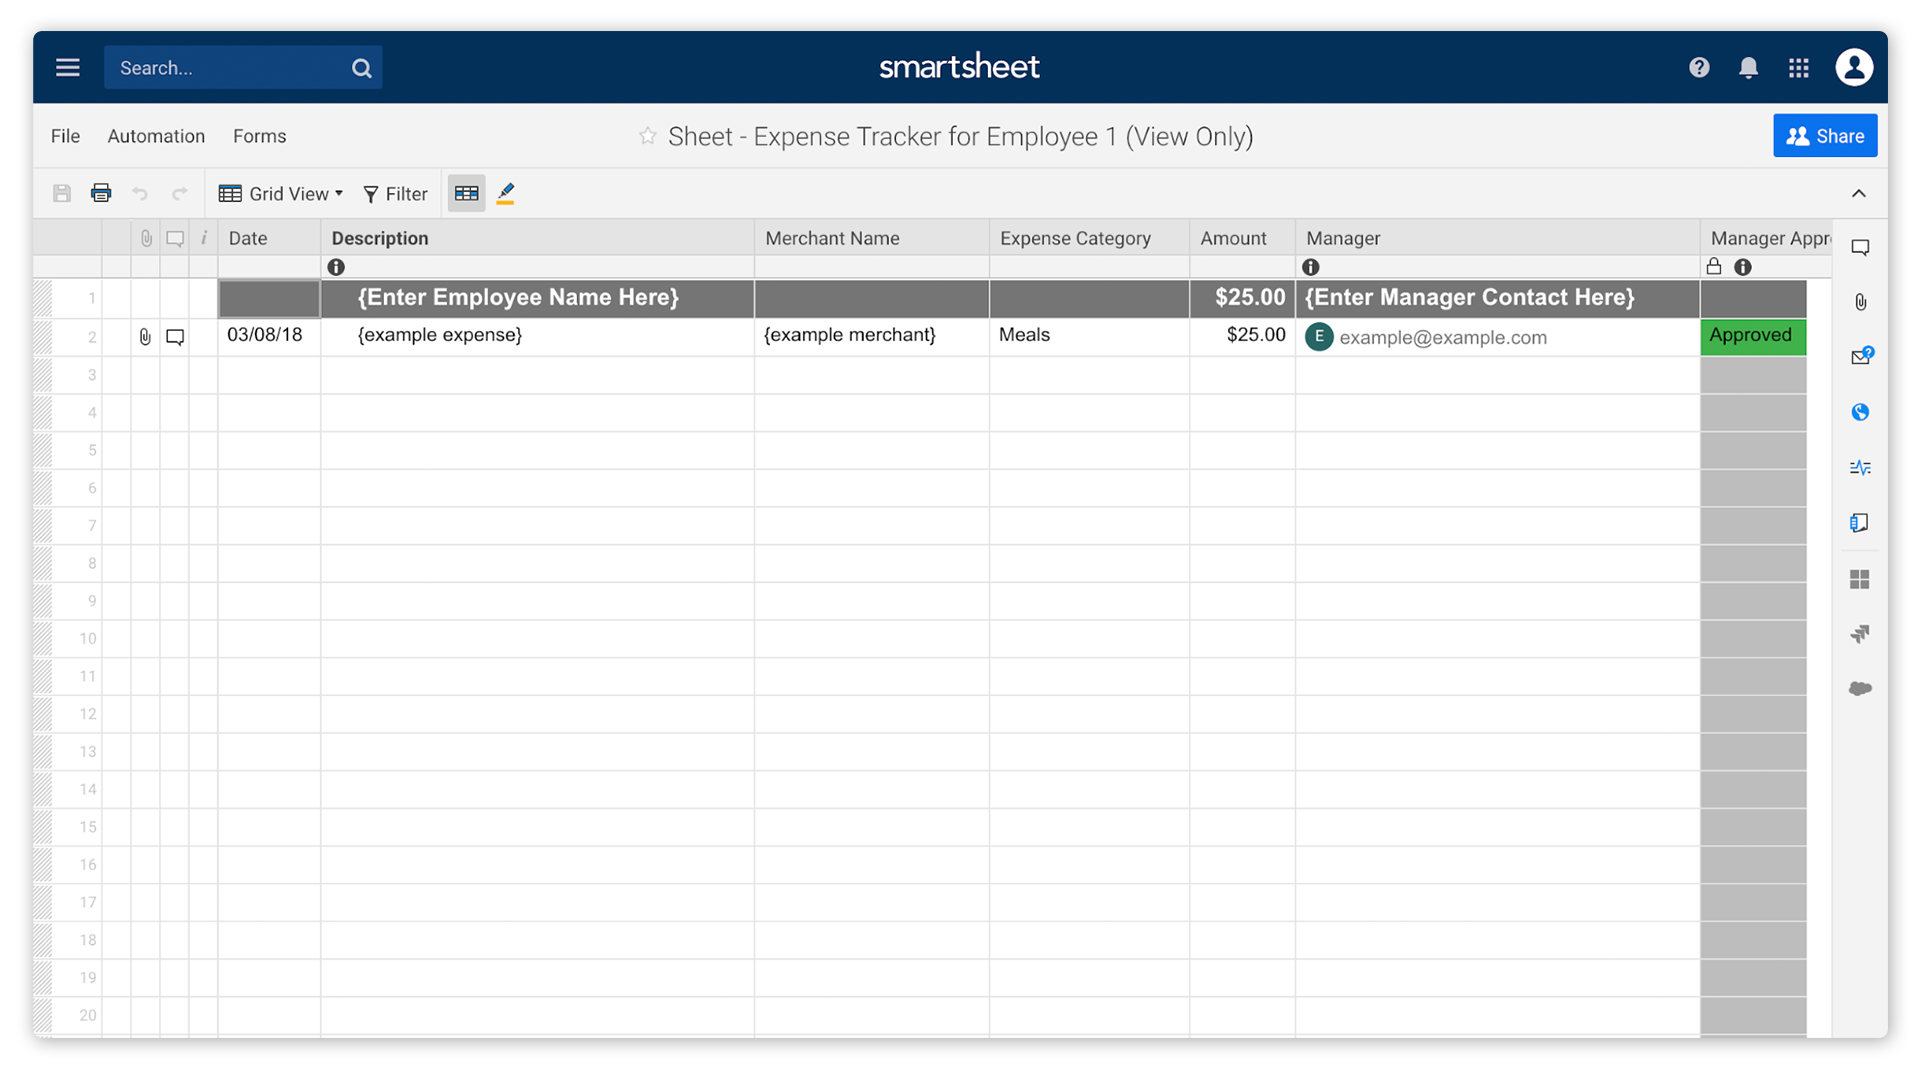Click the highlight changes pencil icon
Screen dimensions: 1920x1076
click(506, 193)
